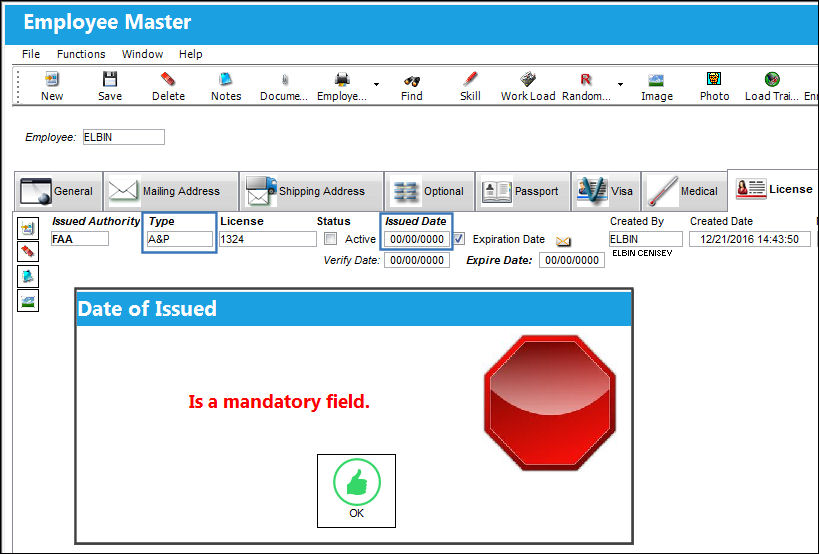The height and width of the screenshot is (554, 819).
Task: Switch to the Shipping Address tab
Action: tap(312, 191)
